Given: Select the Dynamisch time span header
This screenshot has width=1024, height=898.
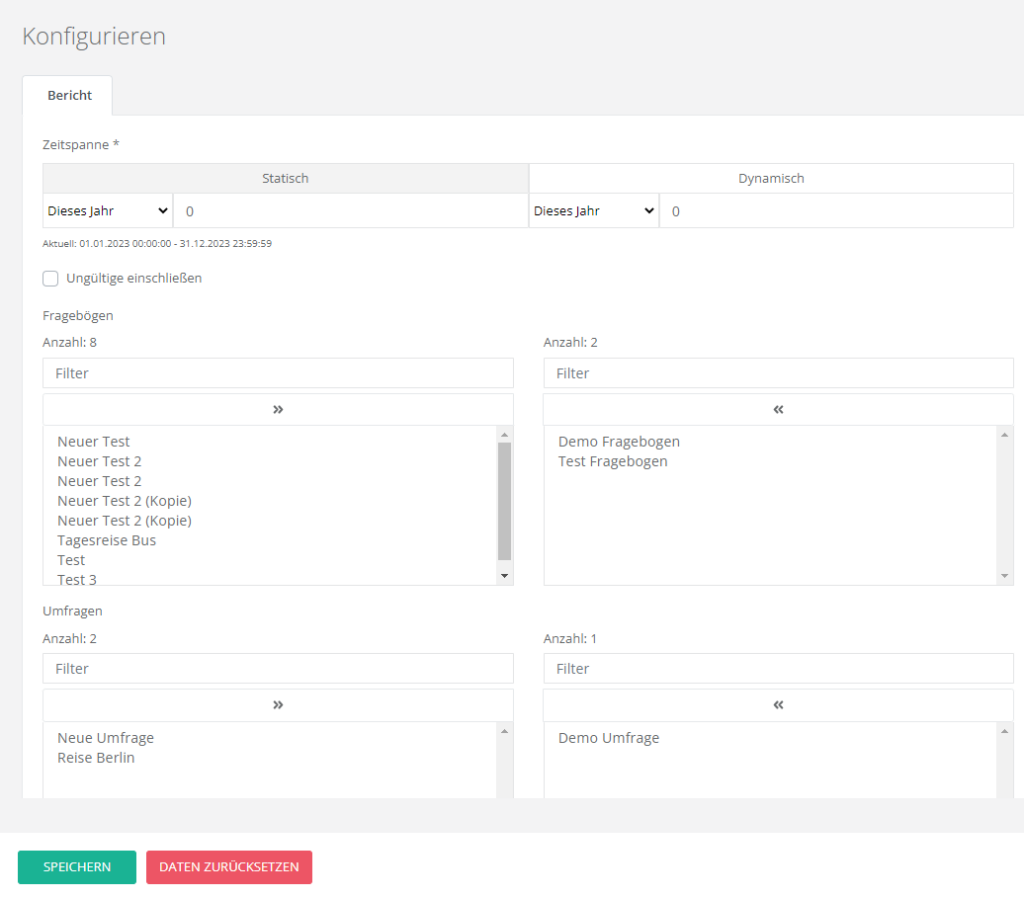Looking at the screenshot, I should (x=771, y=178).
